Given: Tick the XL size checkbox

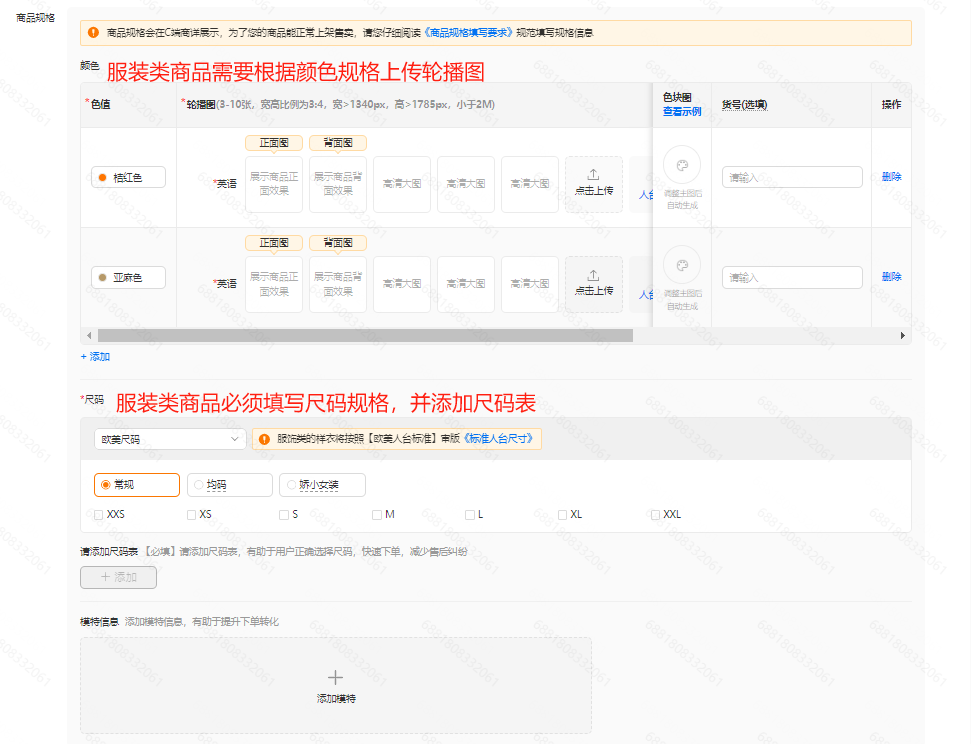Looking at the screenshot, I should point(563,515).
